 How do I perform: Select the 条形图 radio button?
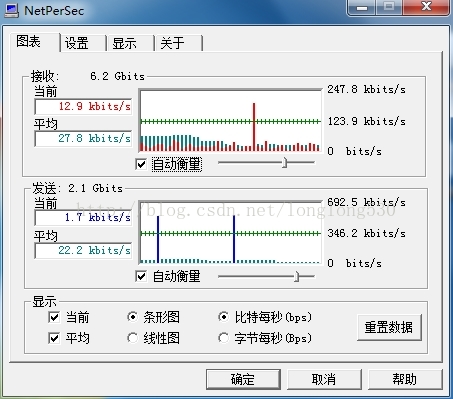click(x=133, y=317)
